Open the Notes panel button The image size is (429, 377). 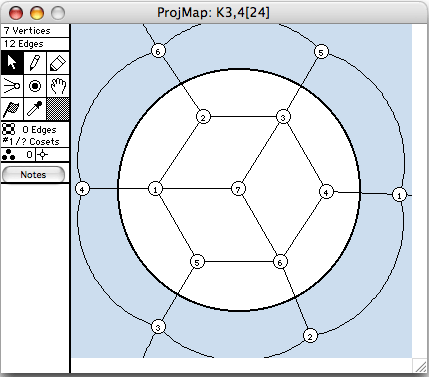(33, 175)
